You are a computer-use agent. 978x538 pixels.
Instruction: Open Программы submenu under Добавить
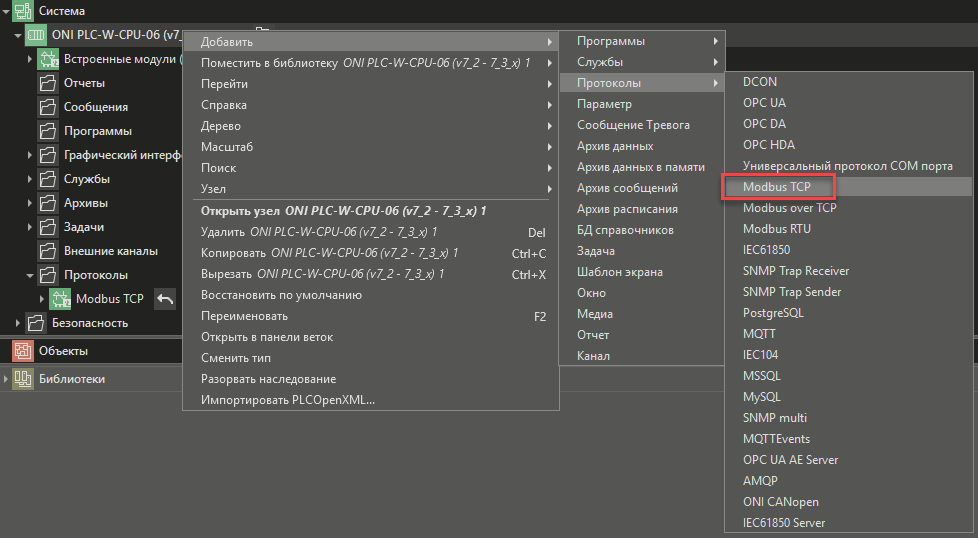[x=642, y=41]
